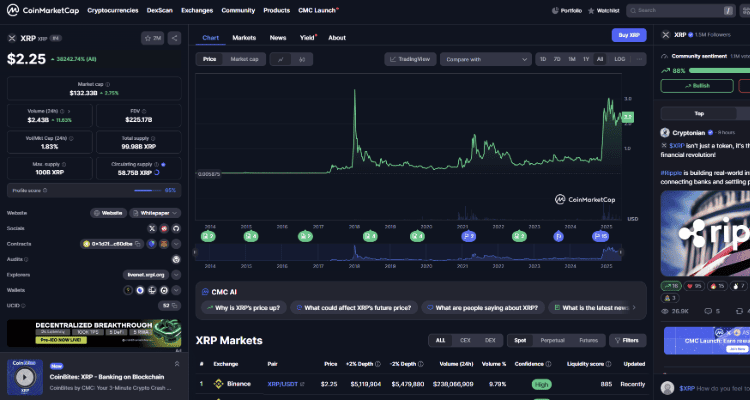Collapse the CoinBites player panel
This screenshot has height=400, width=750.
(x=177, y=364)
